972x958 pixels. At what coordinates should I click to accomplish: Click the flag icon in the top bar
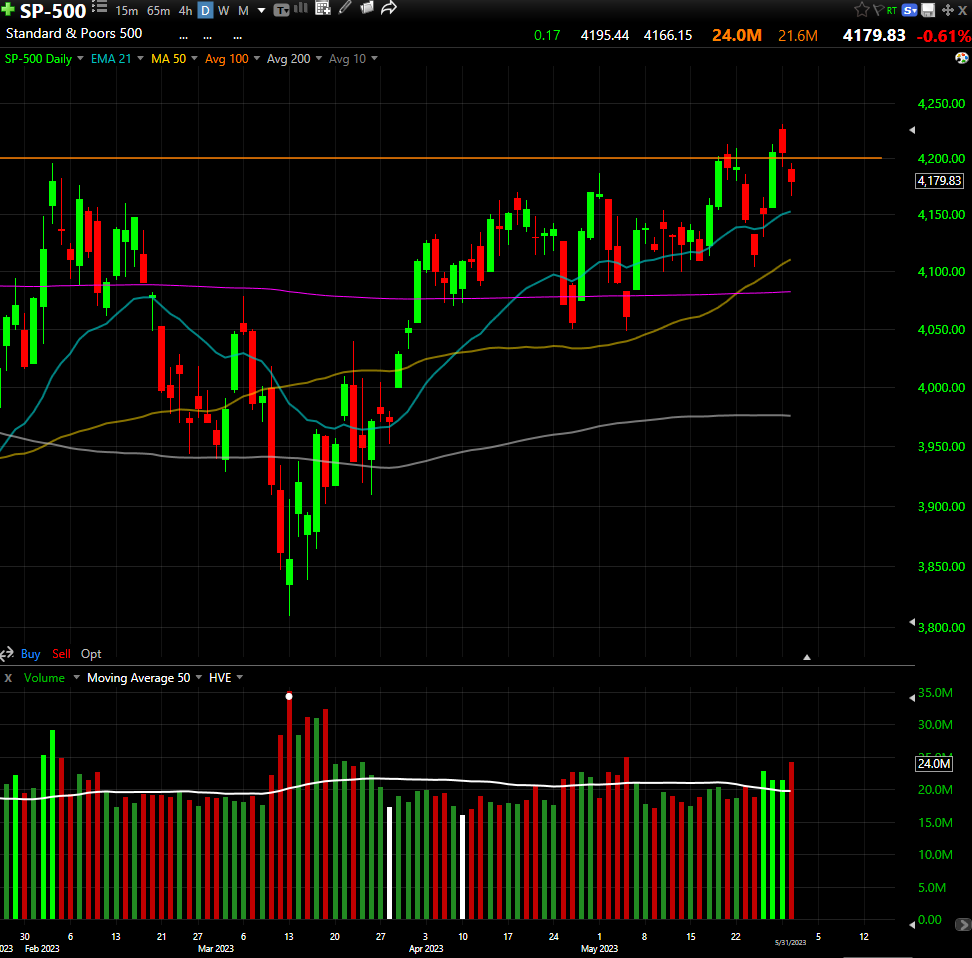878,10
